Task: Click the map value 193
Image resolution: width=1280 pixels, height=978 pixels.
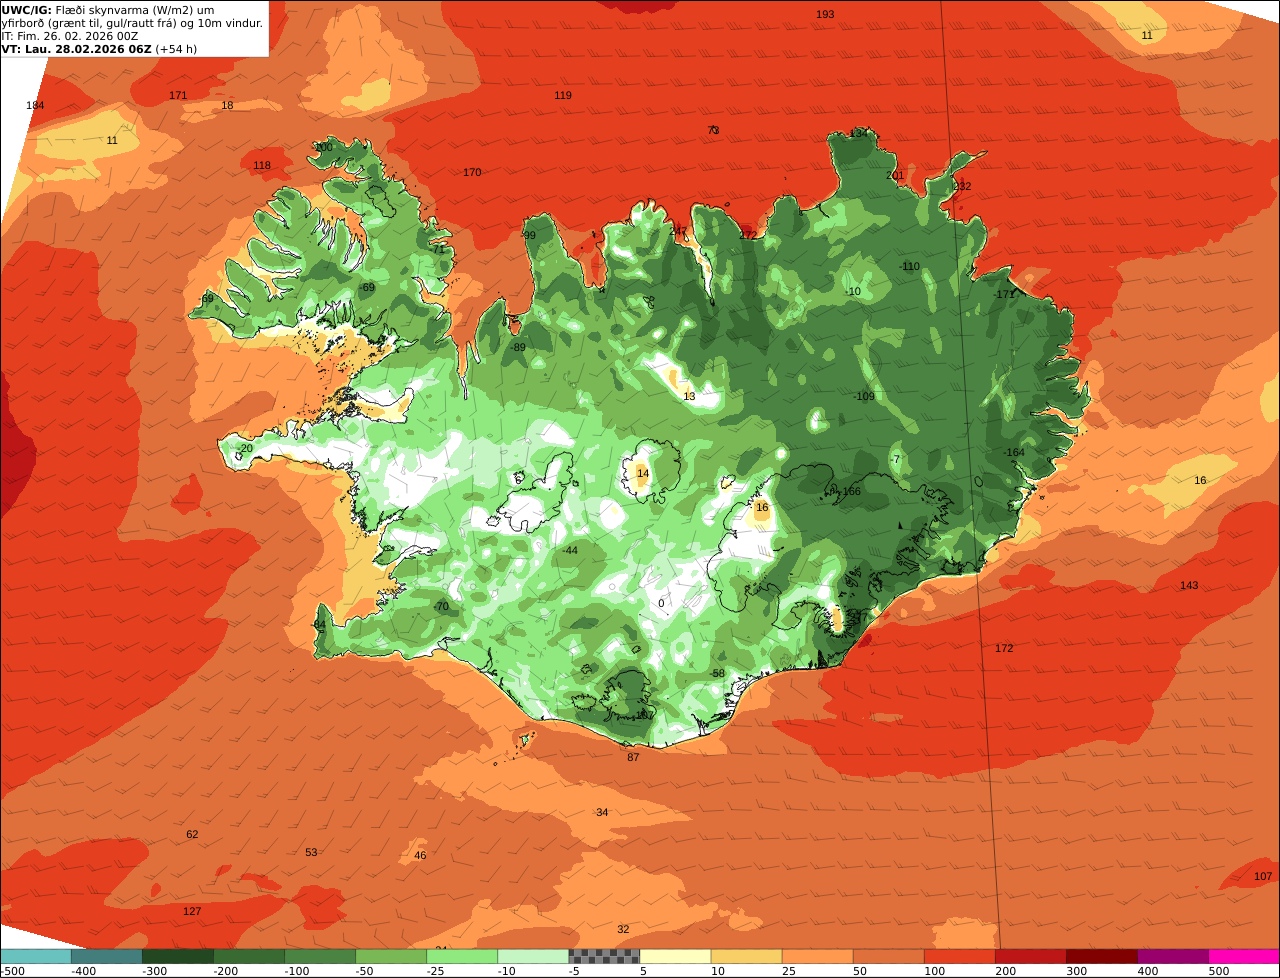Action: pyautogui.click(x=825, y=14)
